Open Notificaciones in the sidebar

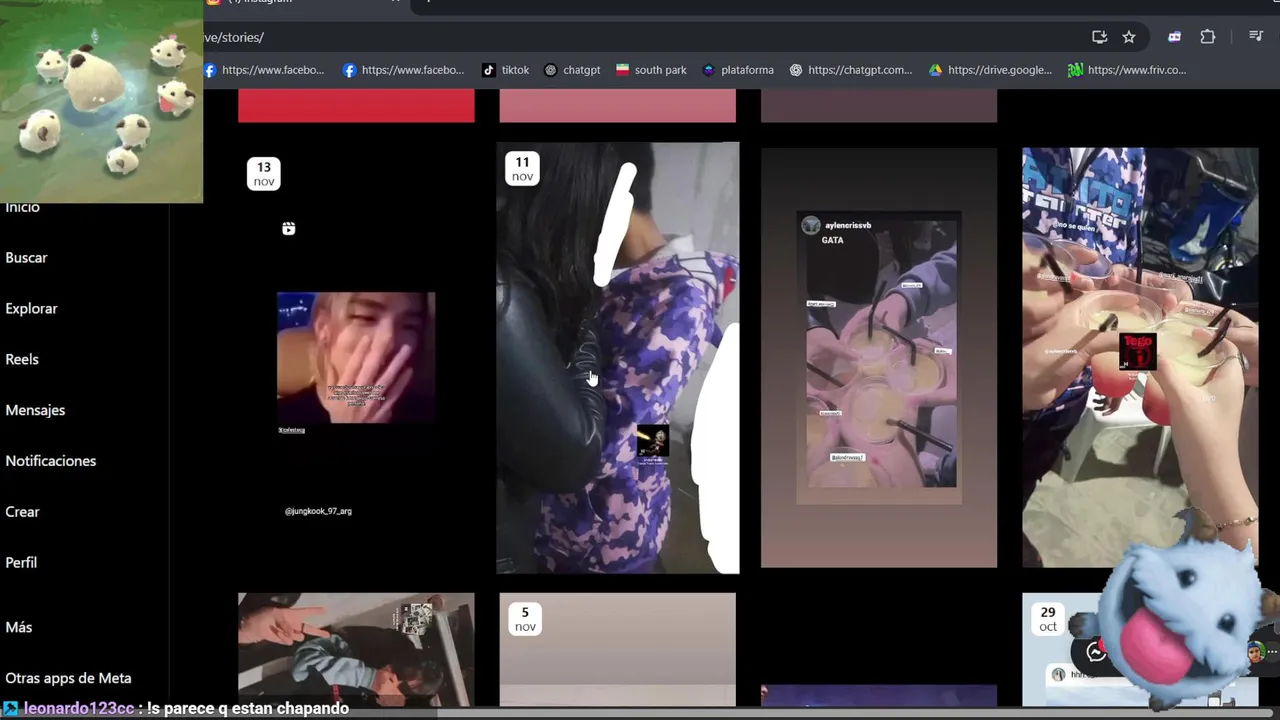[x=51, y=461]
